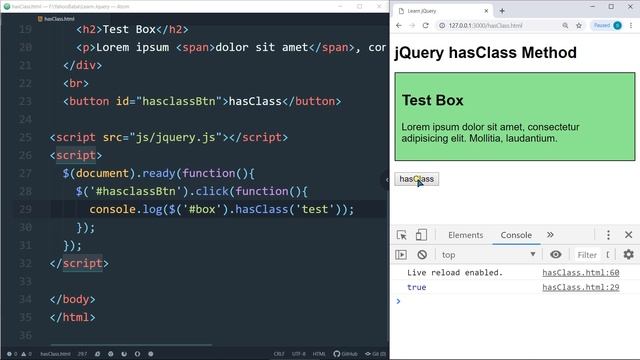Click the CRLF line ending selector
The height and width of the screenshot is (360, 640).
(279, 354)
